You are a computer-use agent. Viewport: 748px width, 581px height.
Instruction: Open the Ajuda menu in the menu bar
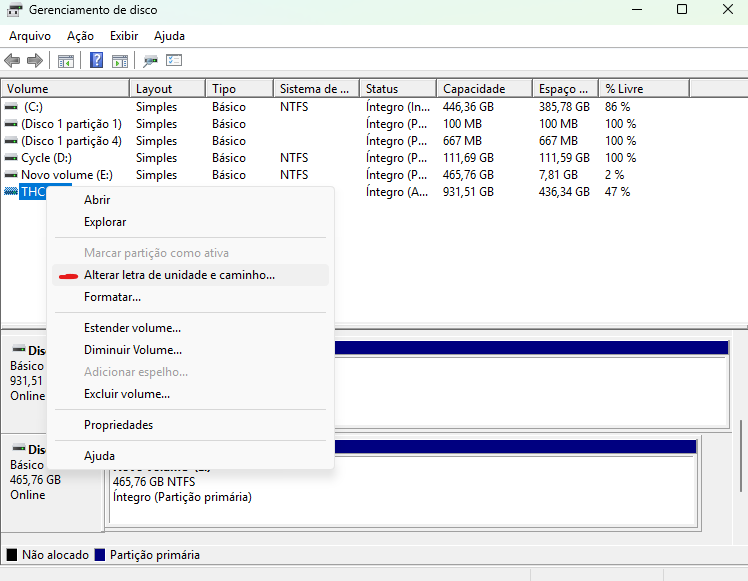pyautogui.click(x=169, y=36)
